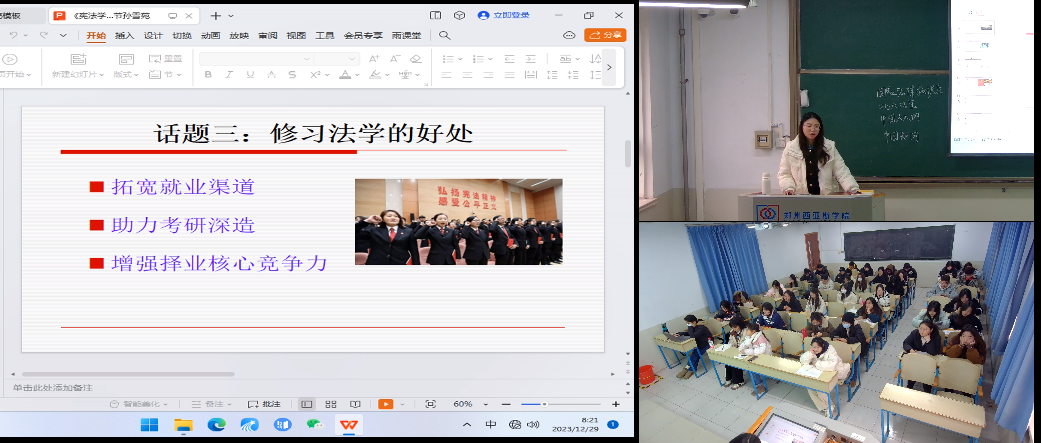Start slideshow with orange play button
Viewport: 1041px width, 443px height.
click(x=385, y=404)
